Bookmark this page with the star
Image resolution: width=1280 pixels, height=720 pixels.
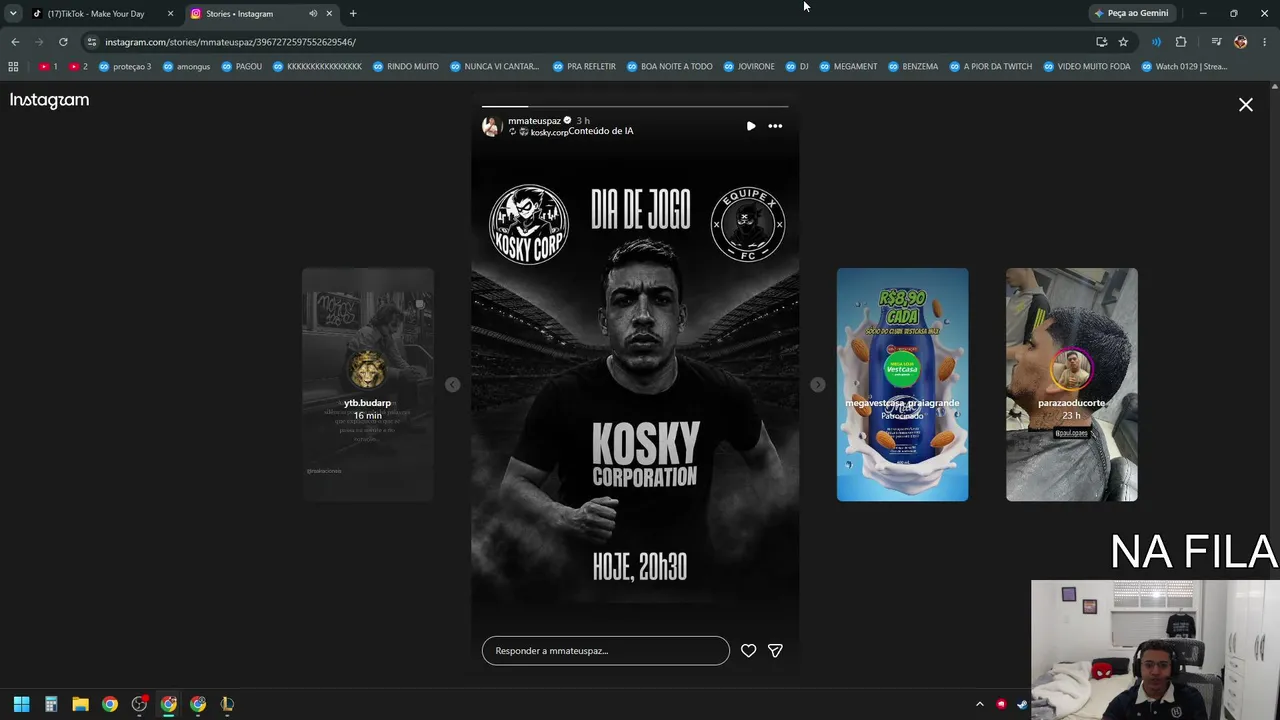click(x=1123, y=42)
